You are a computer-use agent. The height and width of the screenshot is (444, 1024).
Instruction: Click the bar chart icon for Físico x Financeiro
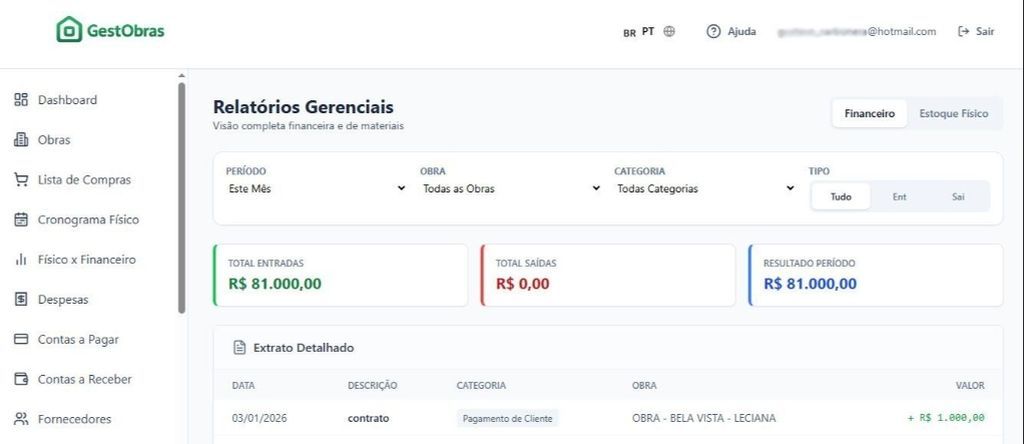tap(20, 260)
